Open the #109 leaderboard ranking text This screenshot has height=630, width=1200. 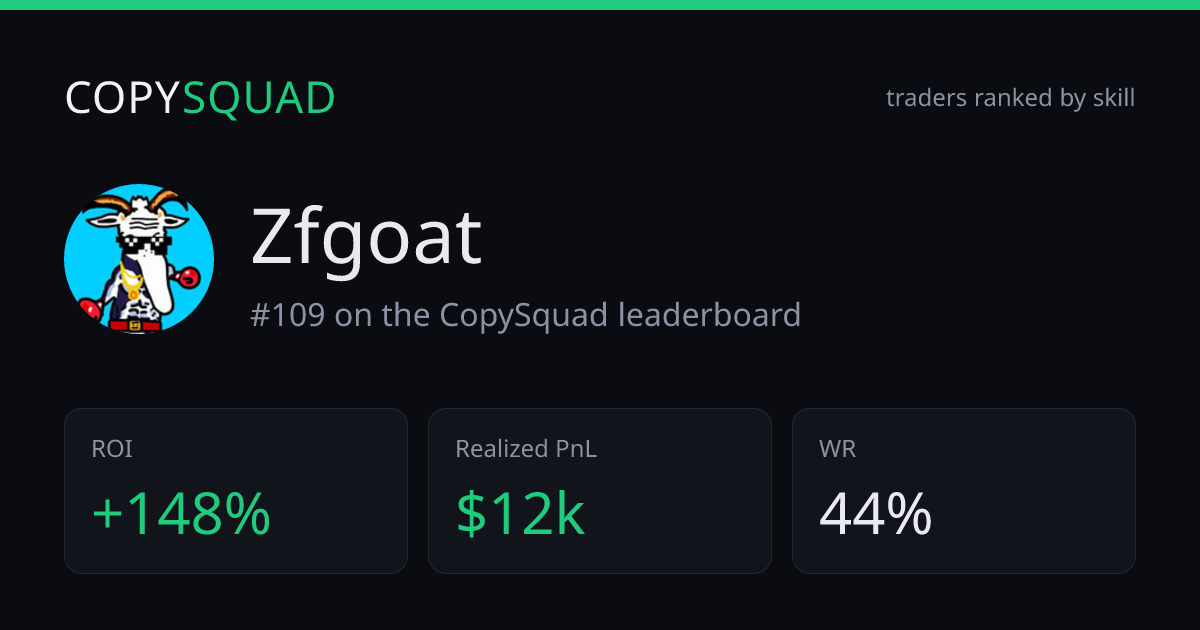[525, 315]
